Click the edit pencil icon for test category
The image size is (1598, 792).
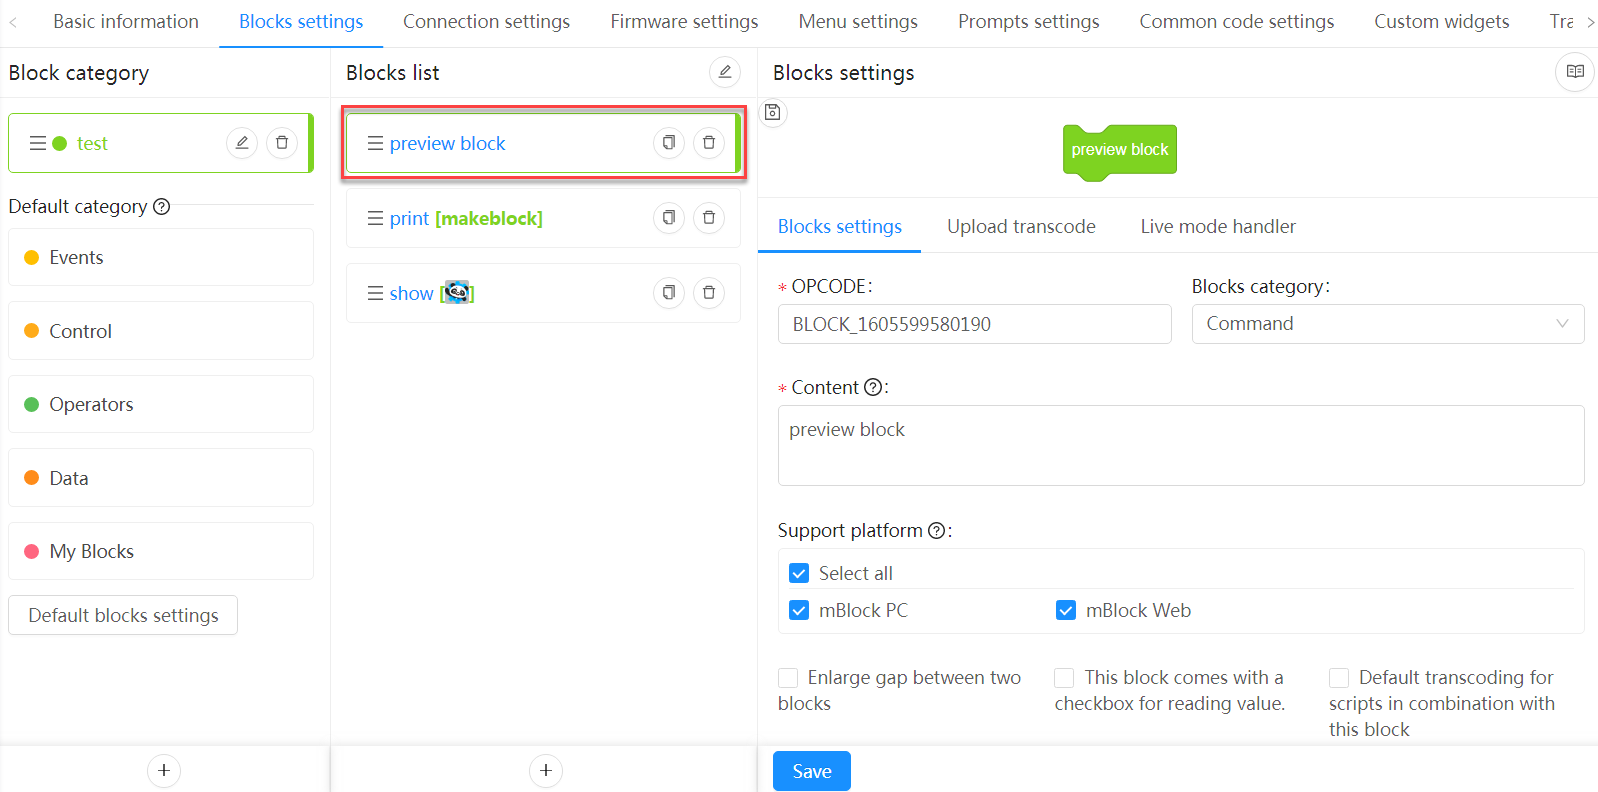[242, 143]
